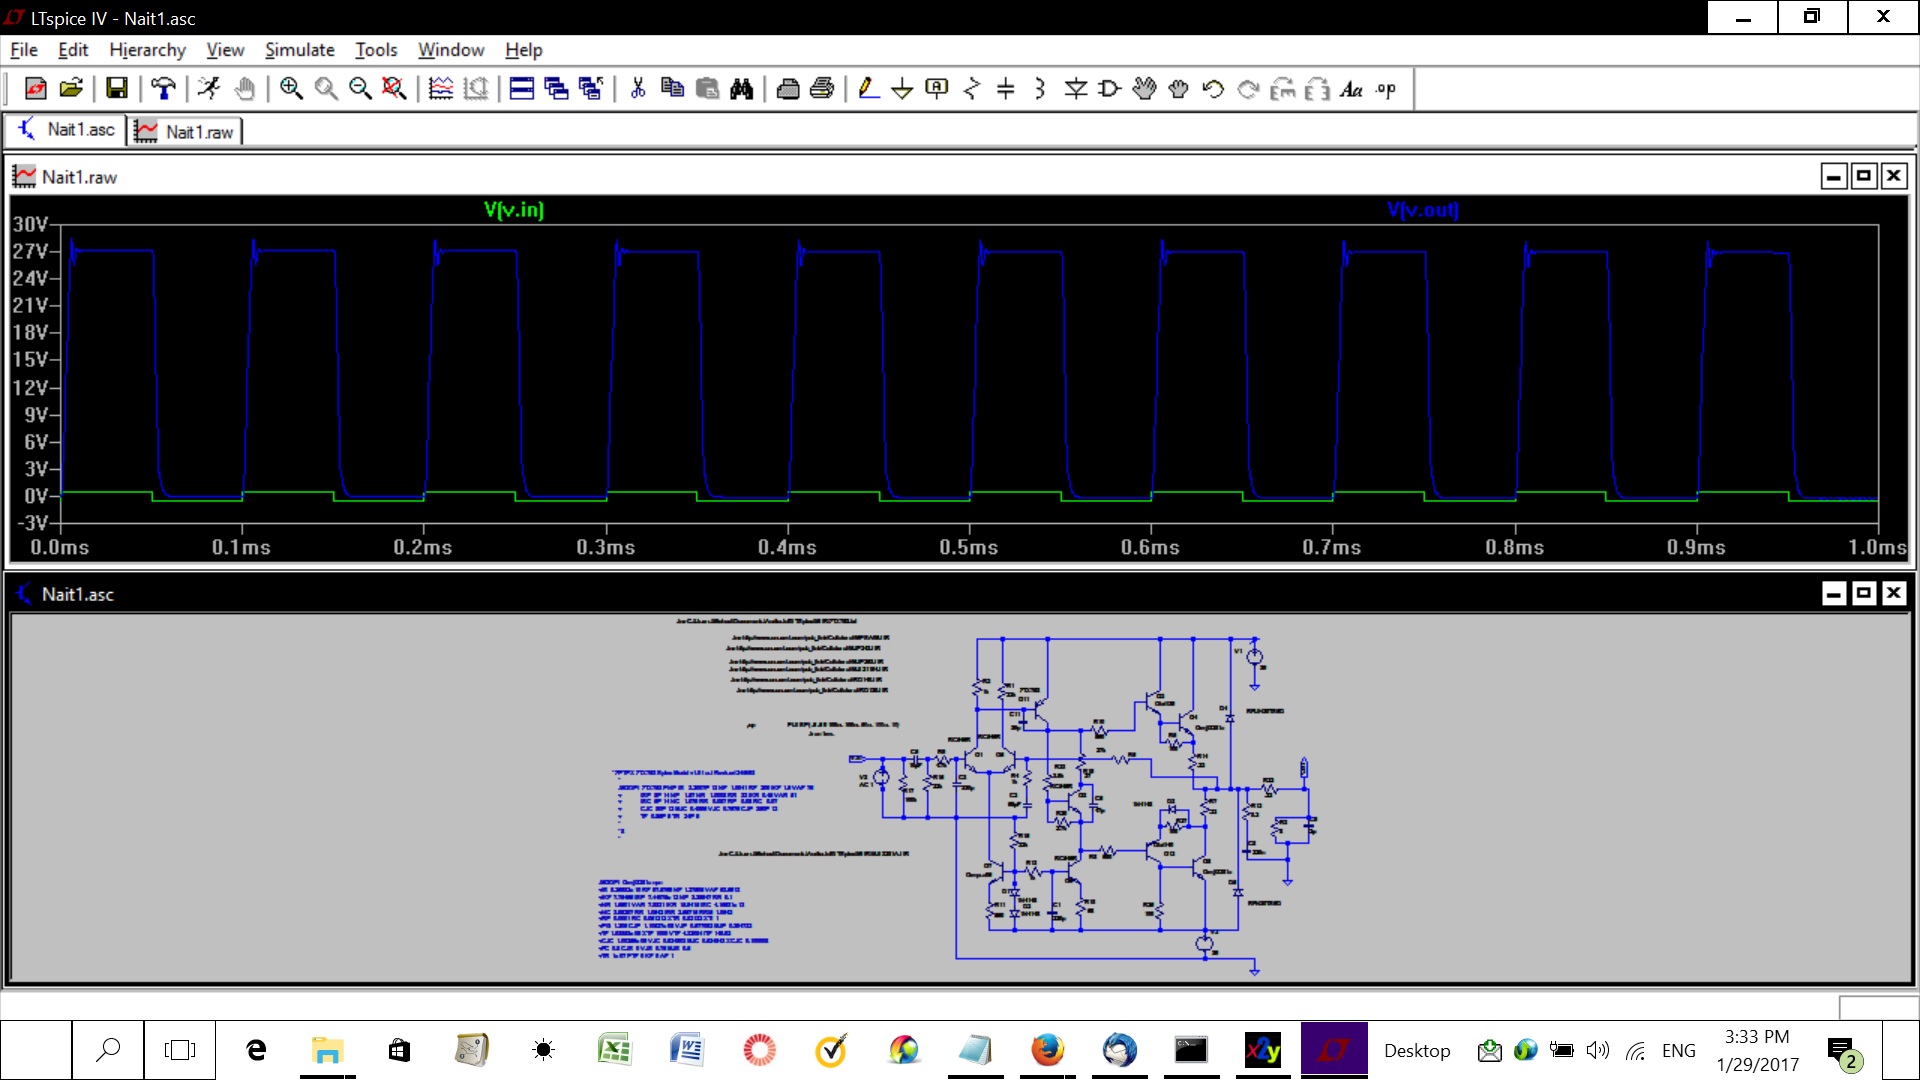The height and width of the screenshot is (1080, 1920).
Task: Tile windows with the Tile Horizontally icon
Action: (x=522, y=89)
